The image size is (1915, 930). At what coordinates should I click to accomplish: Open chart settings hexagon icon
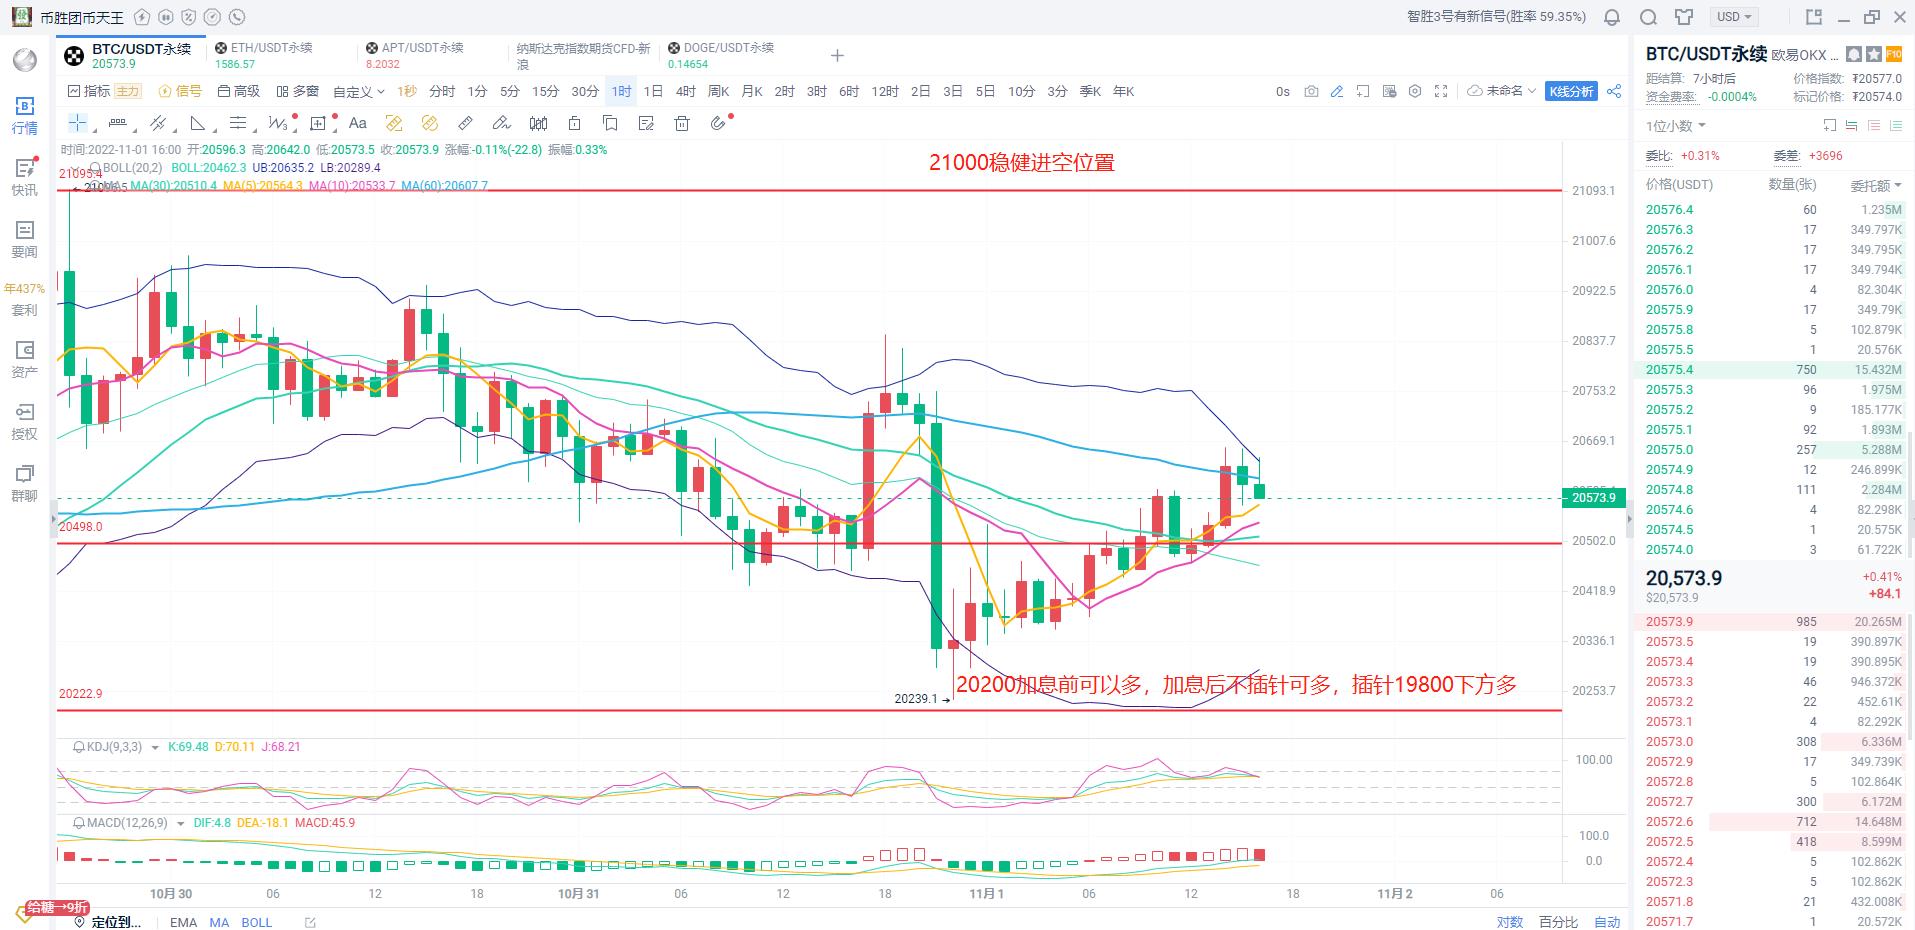[x=1415, y=91]
